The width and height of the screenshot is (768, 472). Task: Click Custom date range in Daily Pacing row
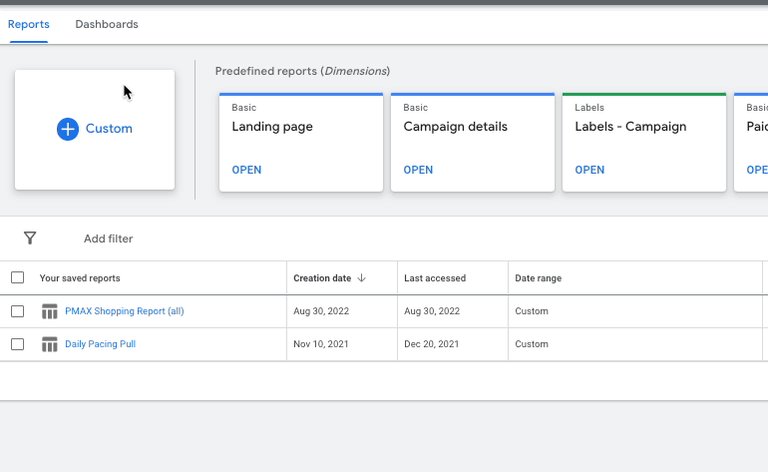(531, 344)
